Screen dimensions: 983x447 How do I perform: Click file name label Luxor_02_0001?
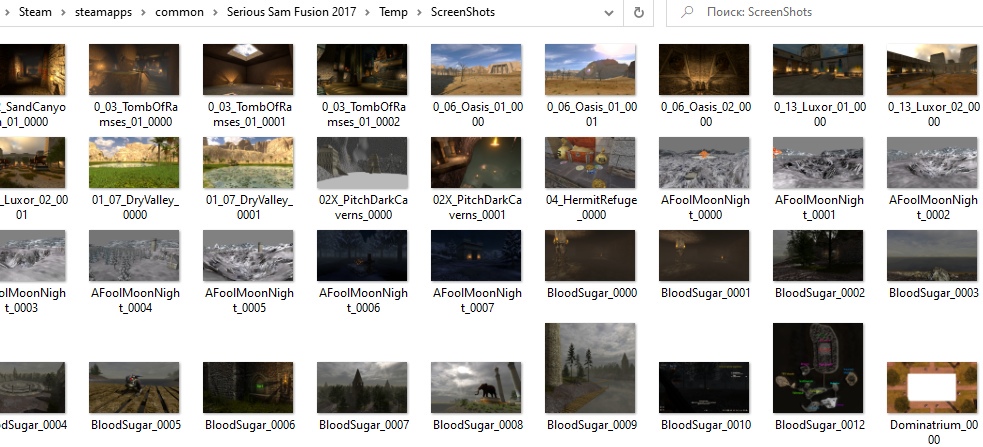click(x=34, y=208)
